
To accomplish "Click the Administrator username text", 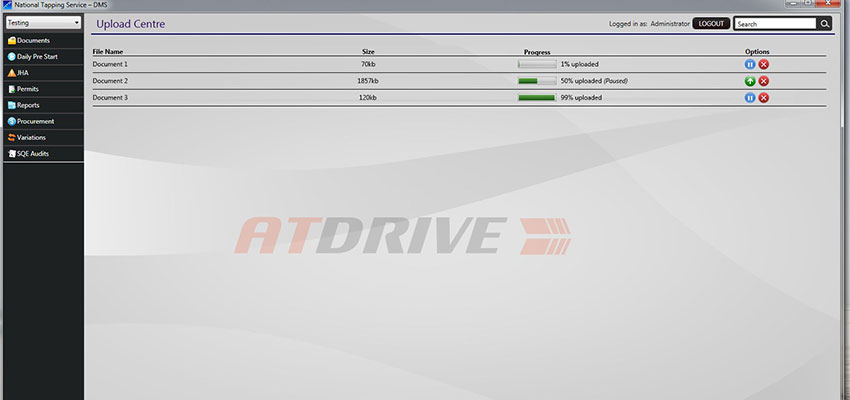I will (x=670, y=24).
